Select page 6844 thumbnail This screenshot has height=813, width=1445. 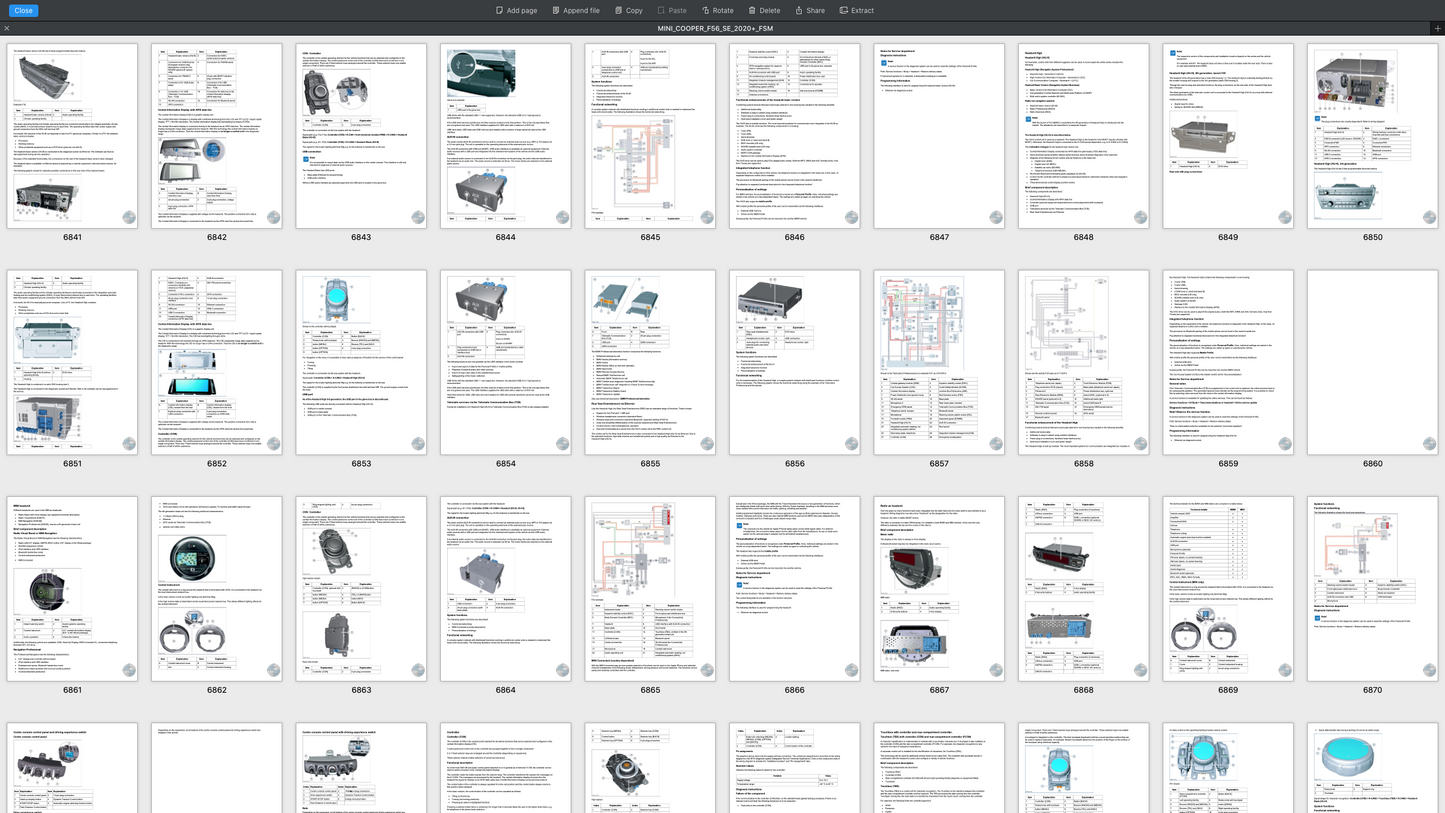click(506, 135)
